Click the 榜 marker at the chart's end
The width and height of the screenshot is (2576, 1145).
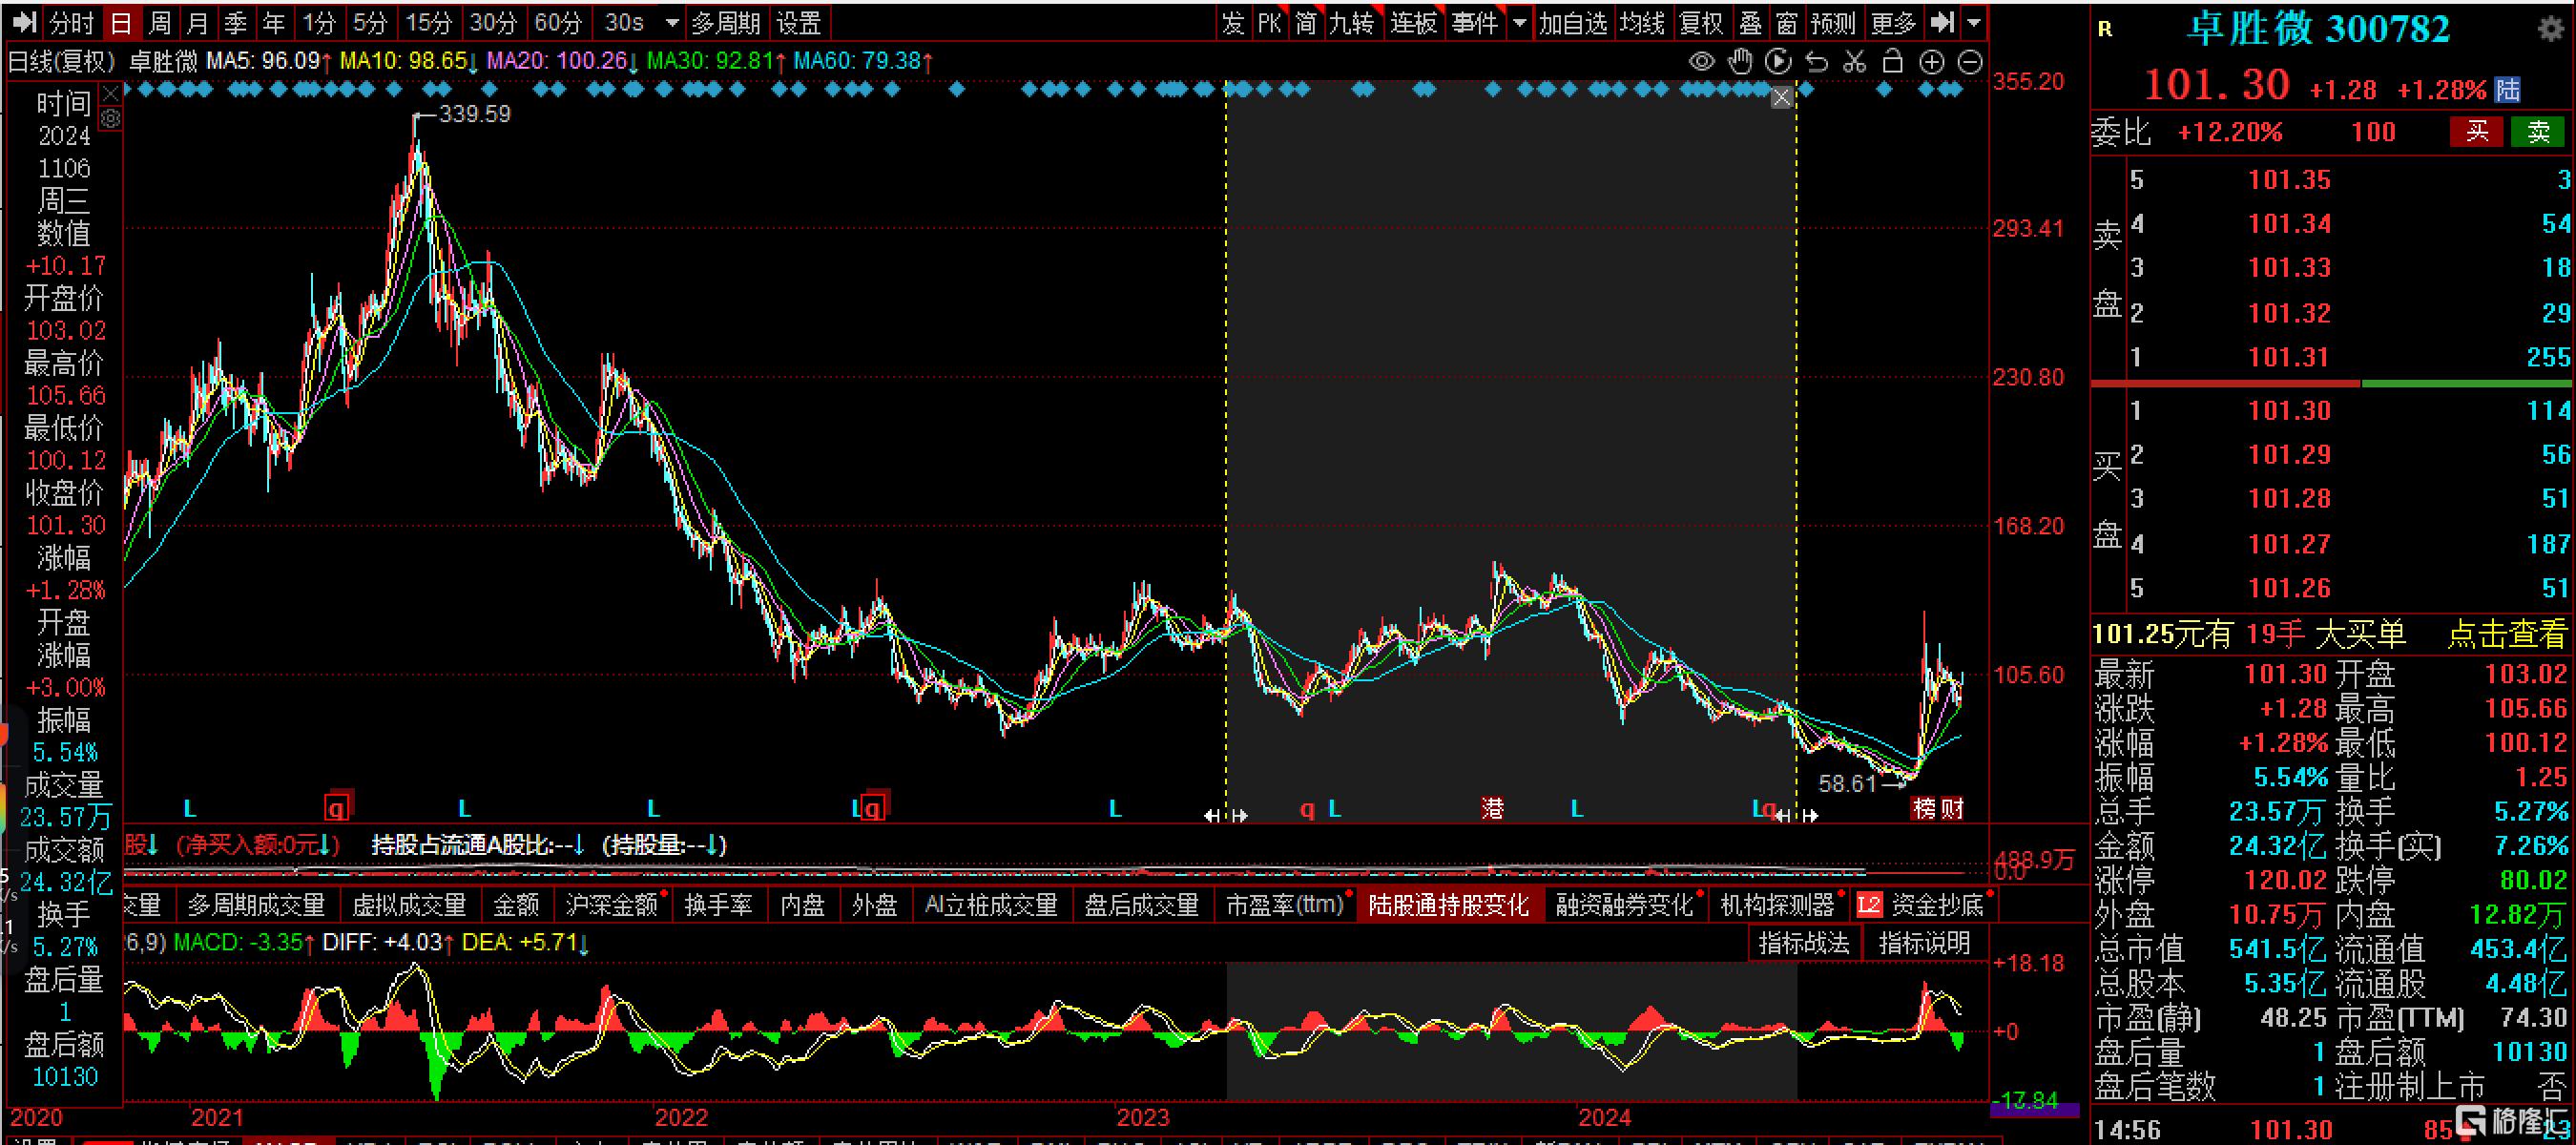point(1924,808)
